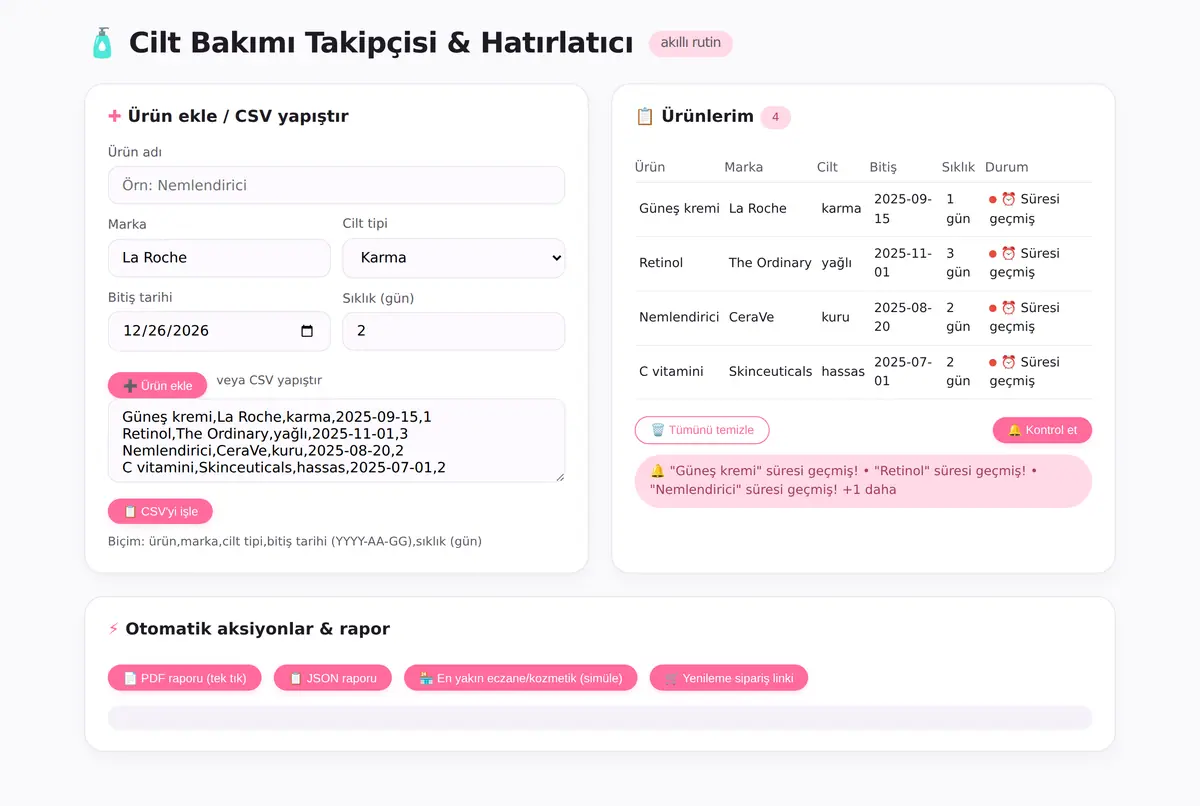Click the 'akıllı rutin' badge
The image size is (1200, 806).
point(691,43)
